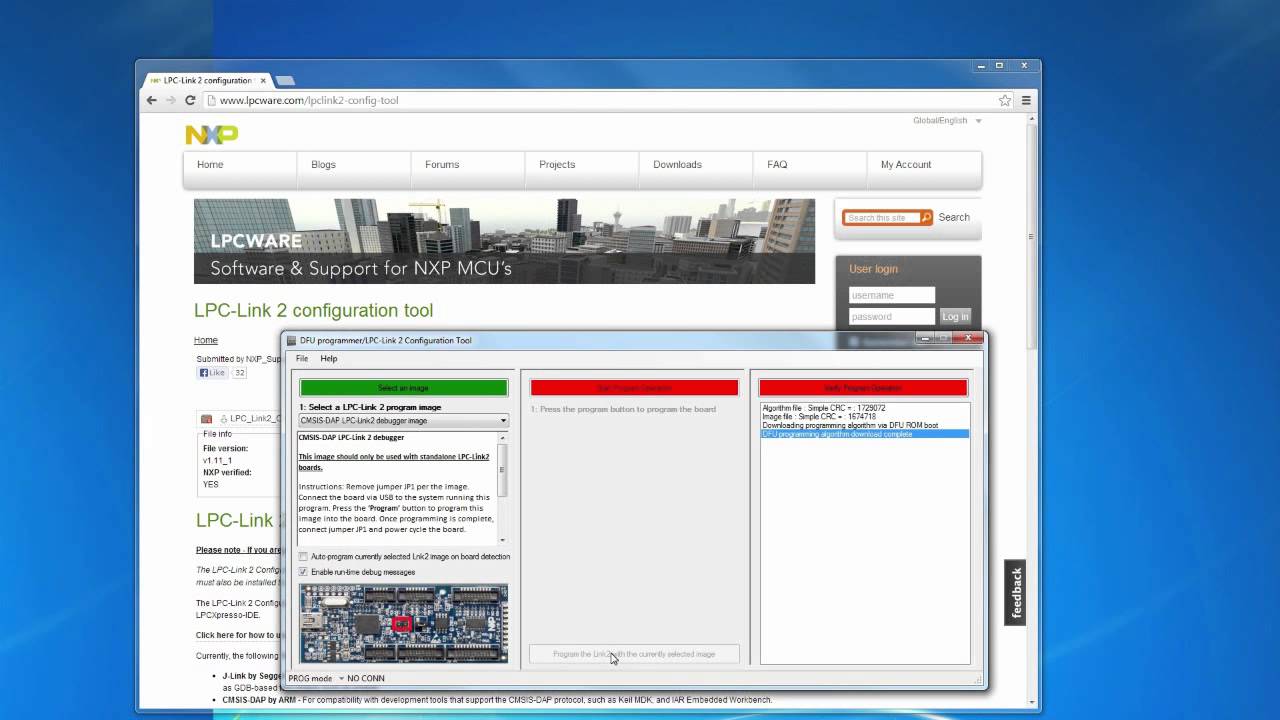Click the Log in button
The width and height of the screenshot is (1280, 720).
click(x=955, y=316)
